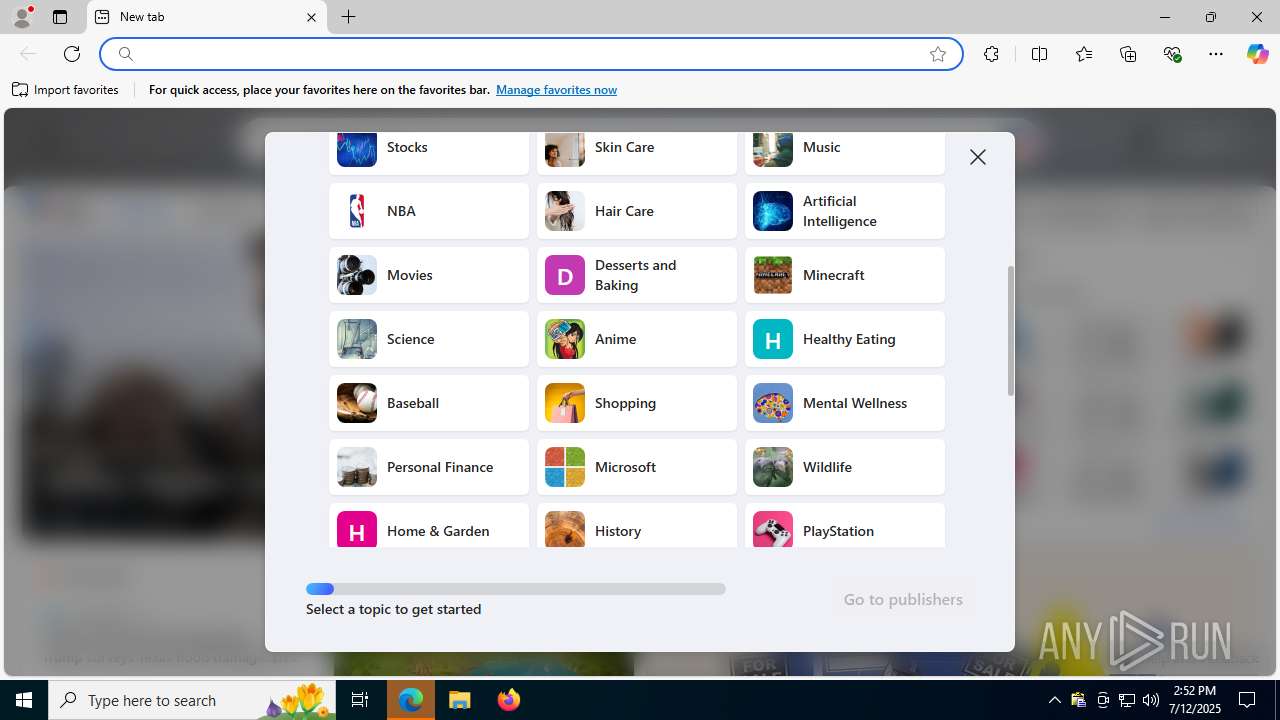Switch to the New tab tab

pos(207,17)
